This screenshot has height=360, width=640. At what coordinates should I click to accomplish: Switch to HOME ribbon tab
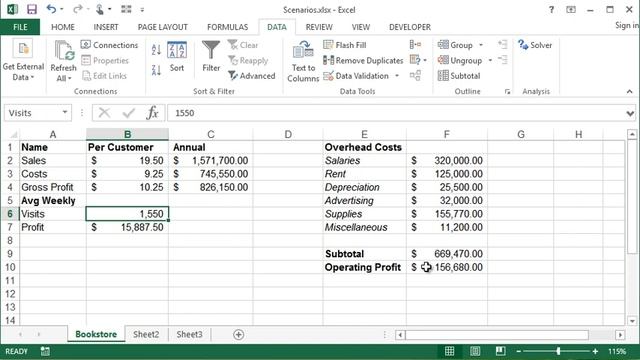click(63, 27)
